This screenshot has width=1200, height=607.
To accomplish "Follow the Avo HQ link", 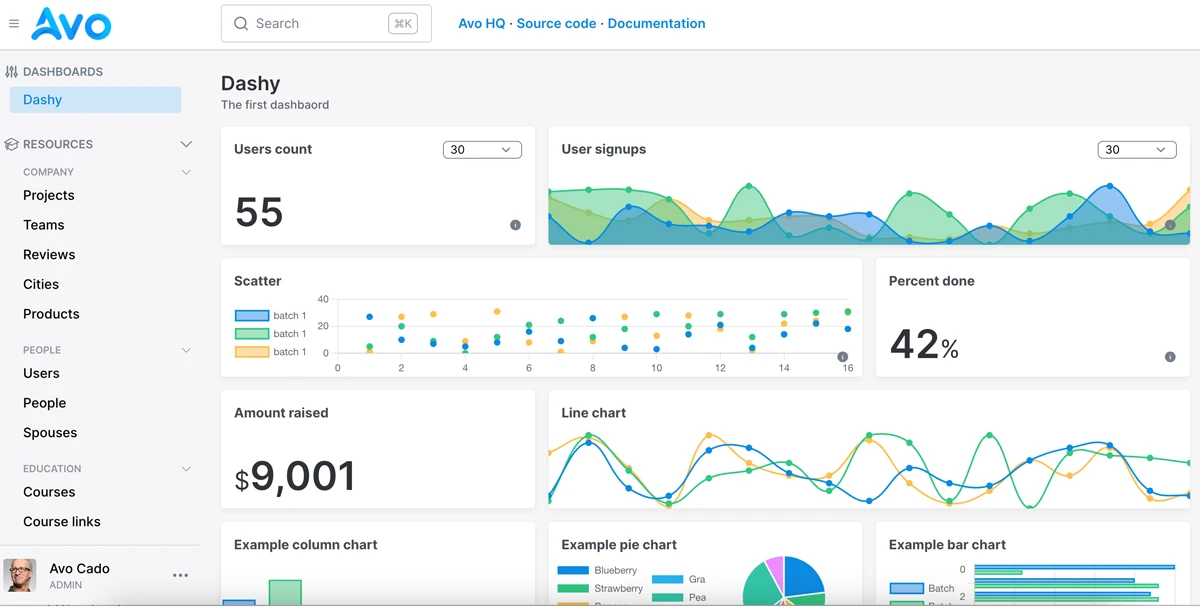I will point(482,23).
